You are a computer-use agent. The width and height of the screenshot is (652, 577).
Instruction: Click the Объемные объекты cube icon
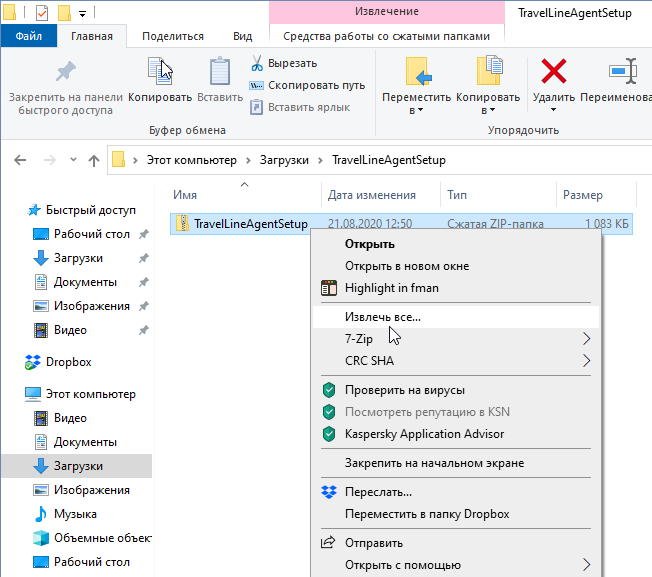pos(41,538)
